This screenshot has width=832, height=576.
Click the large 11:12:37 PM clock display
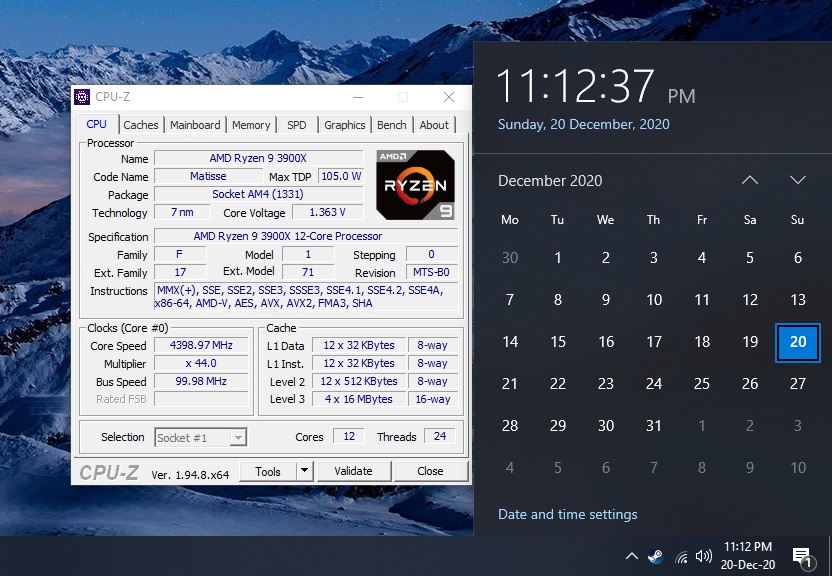pos(595,86)
